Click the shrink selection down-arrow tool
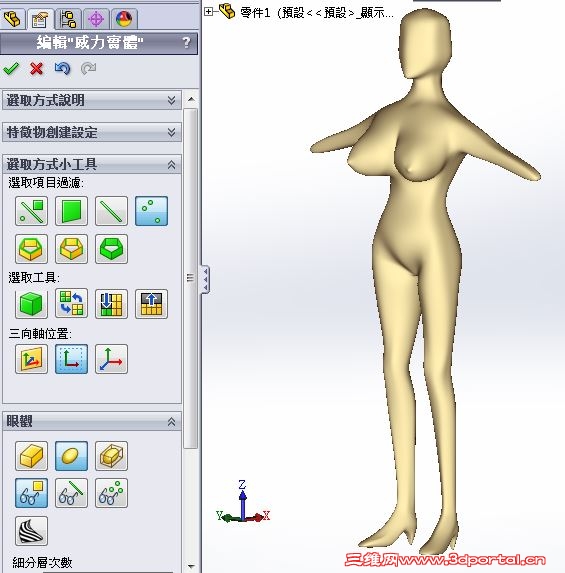The height and width of the screenshot is (573, 565). [111, 304]
